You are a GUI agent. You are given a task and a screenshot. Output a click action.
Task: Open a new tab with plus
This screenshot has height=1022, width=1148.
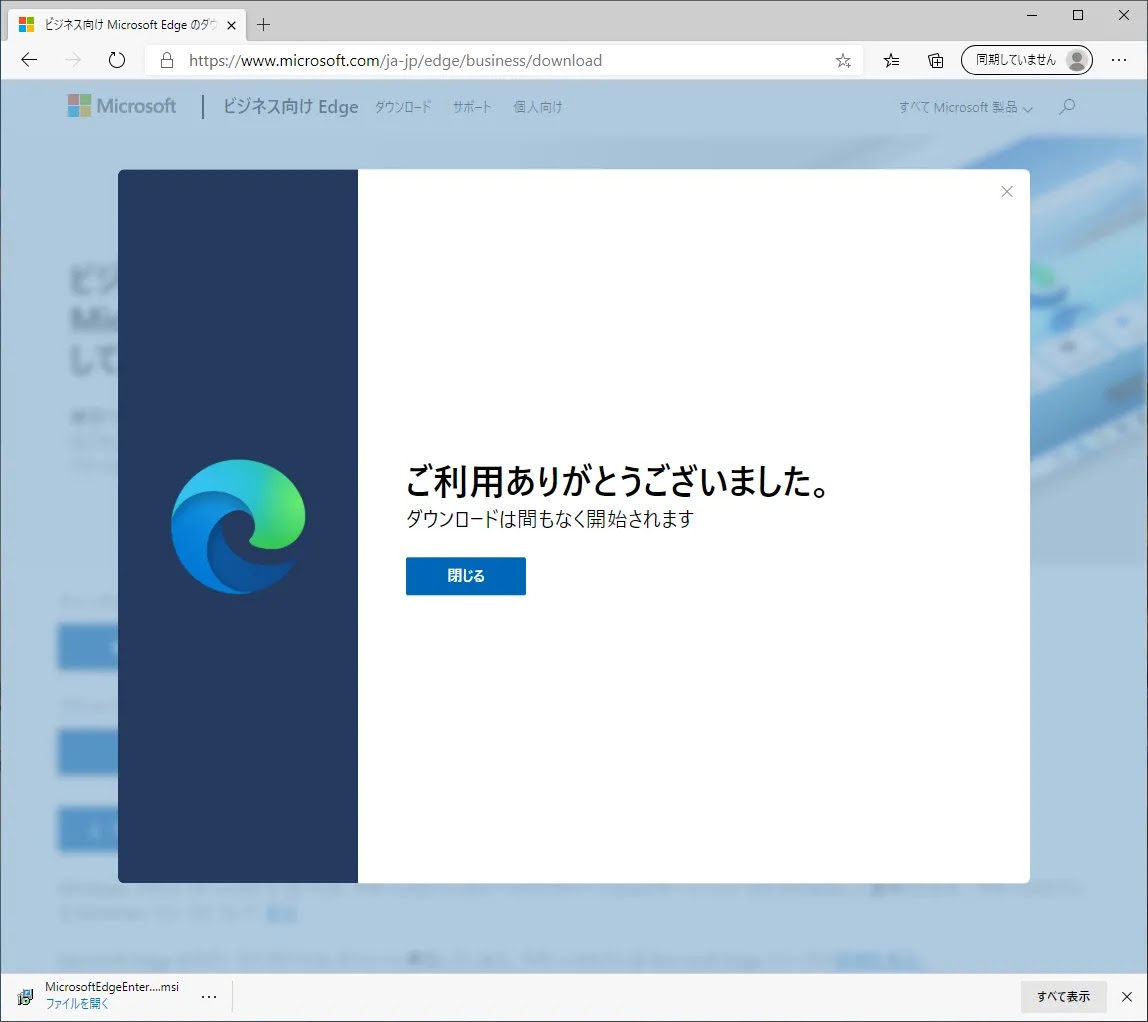[x=264, y=25]
